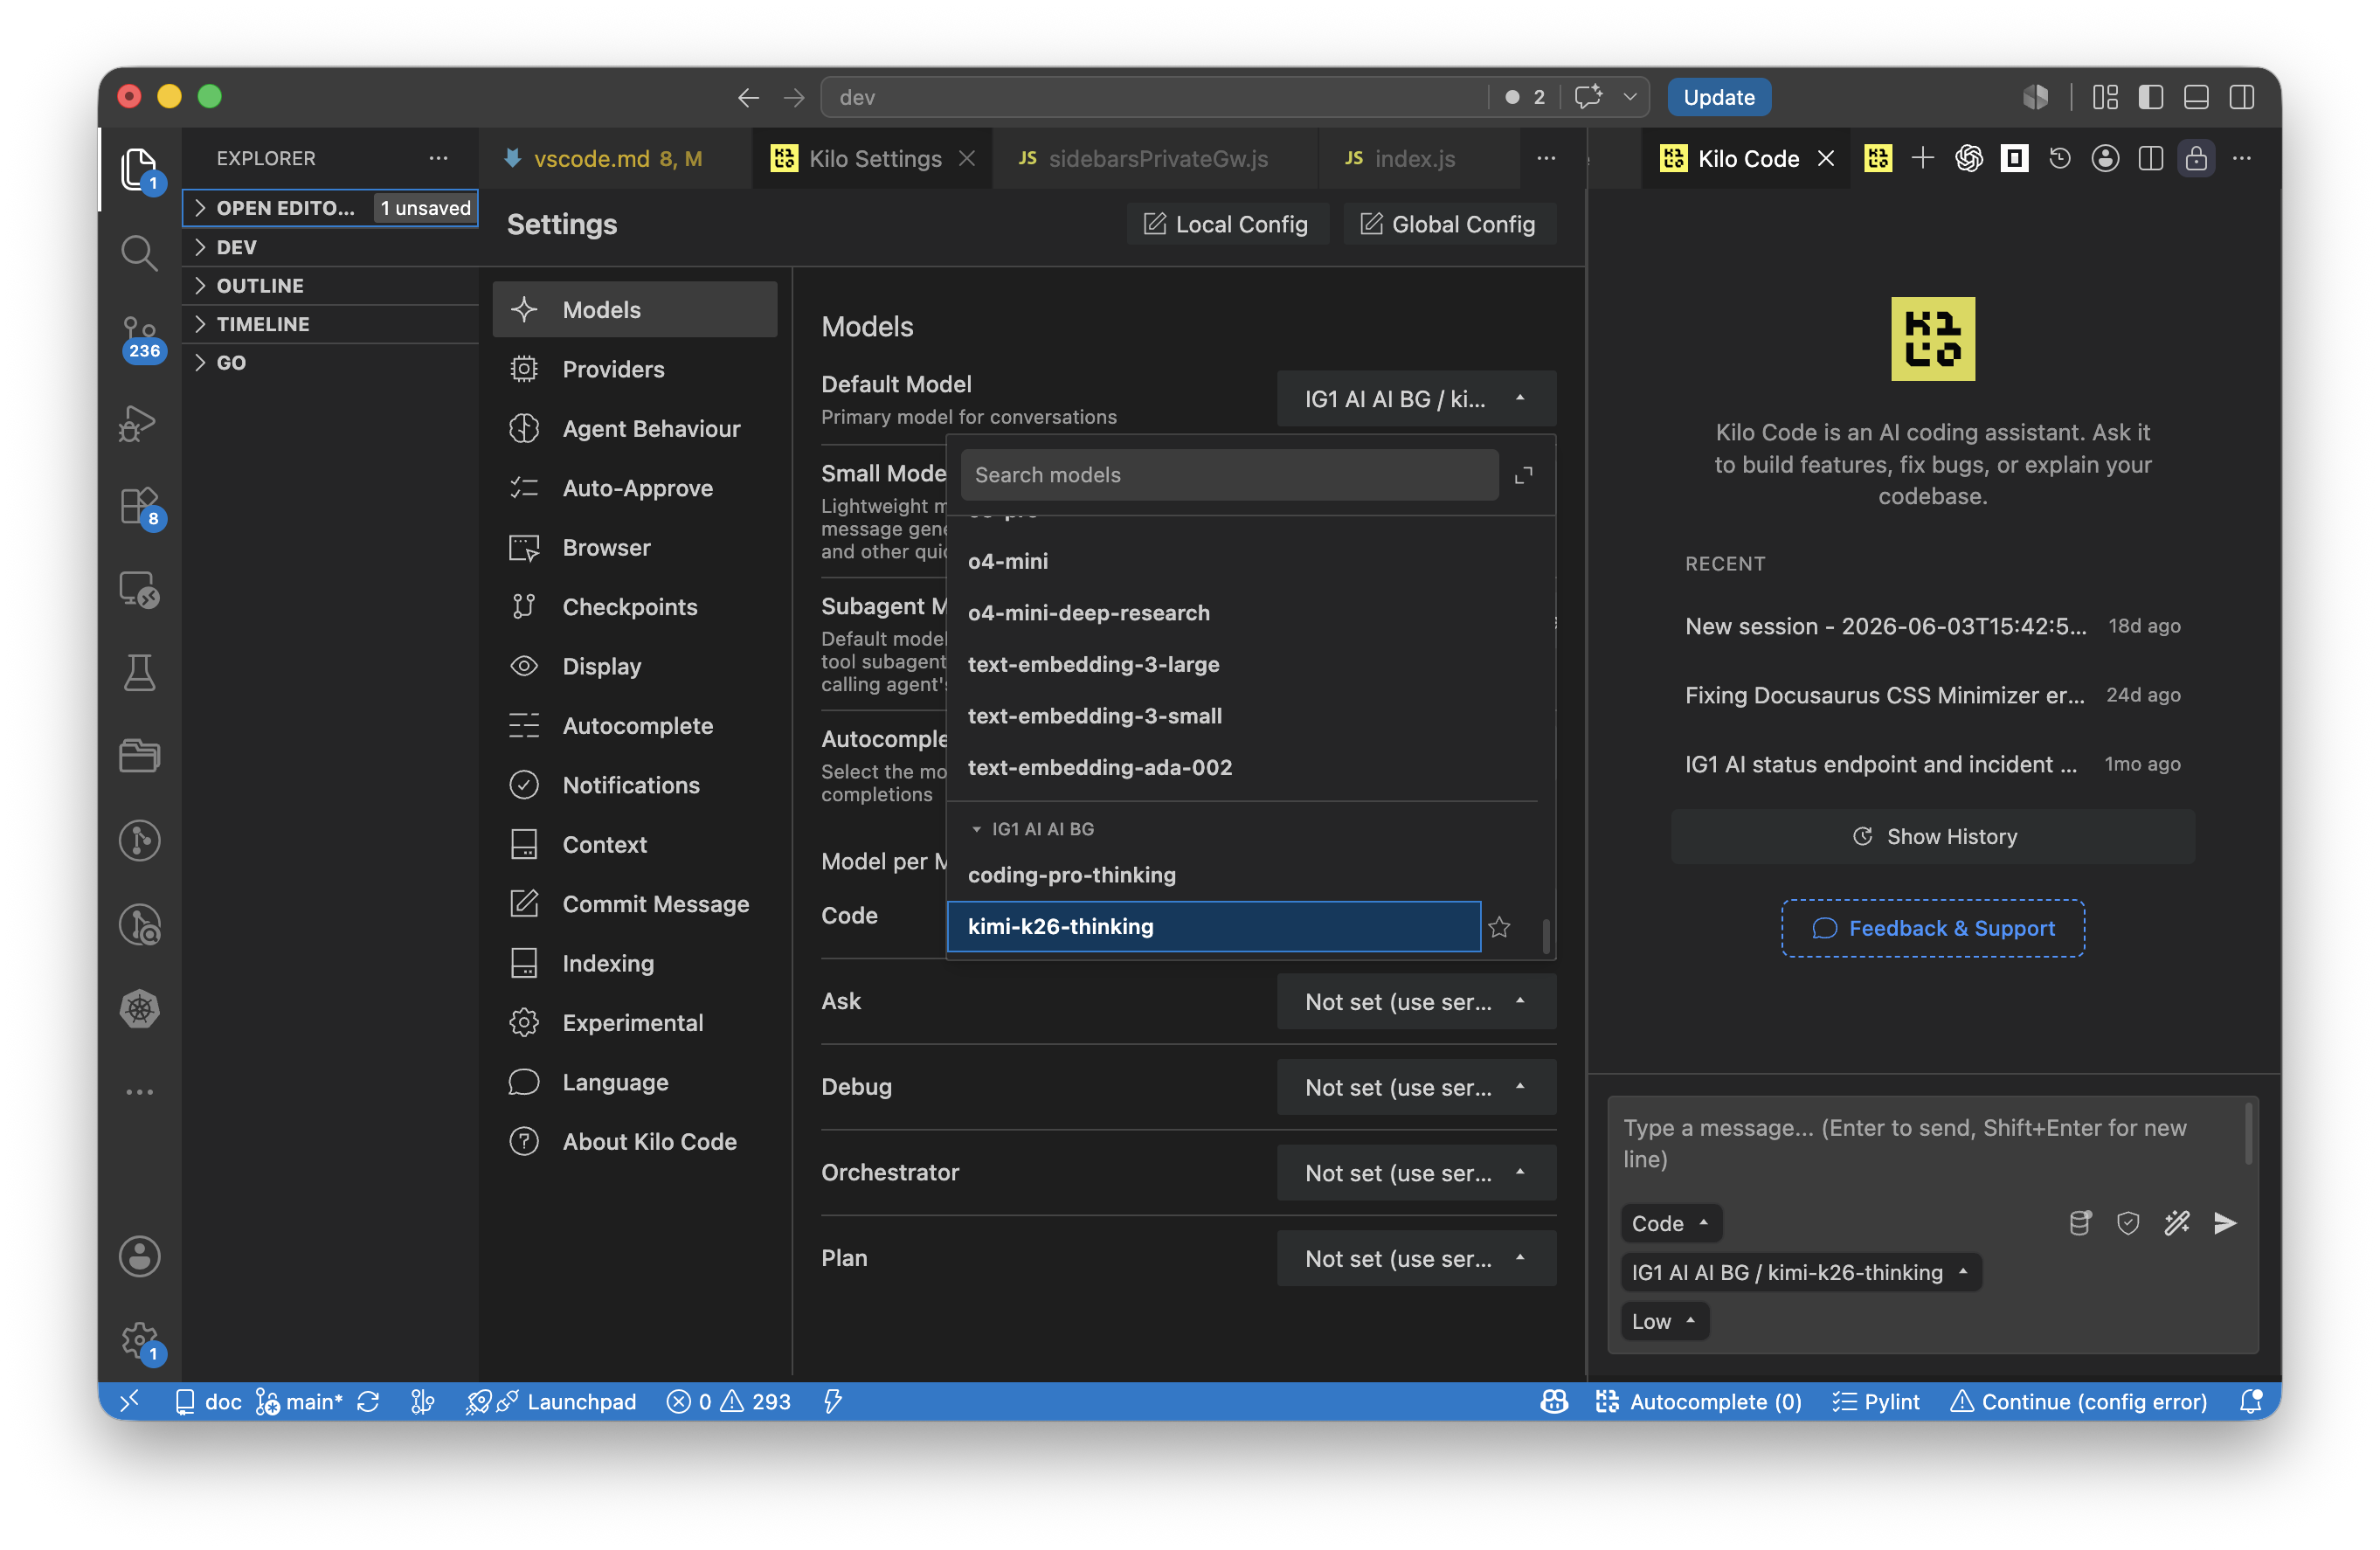
Task: Click New Task plus icon in Kilo panel
Action: (x=1922, y=158)
